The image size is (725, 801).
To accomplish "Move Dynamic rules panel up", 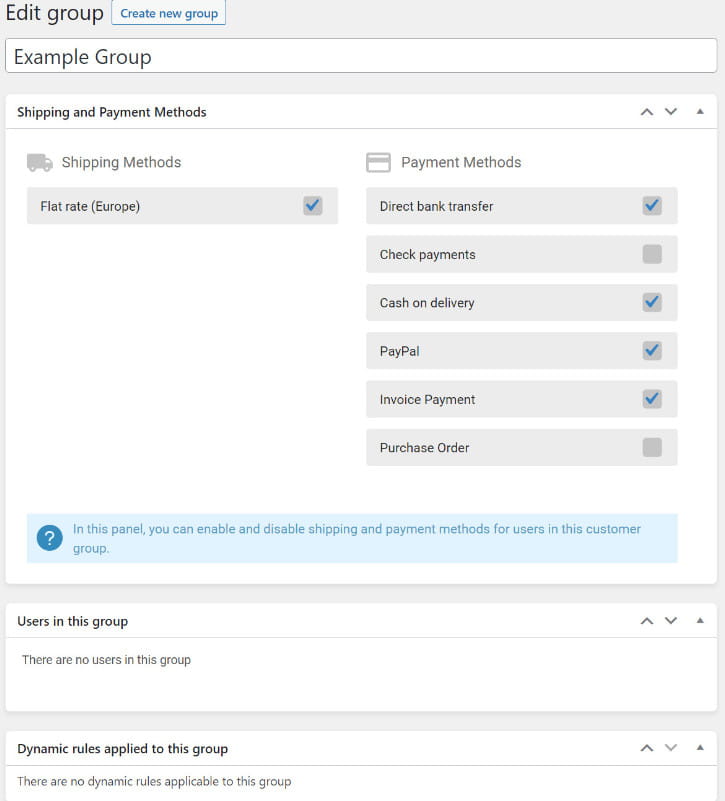I will [x=647, y=748].
